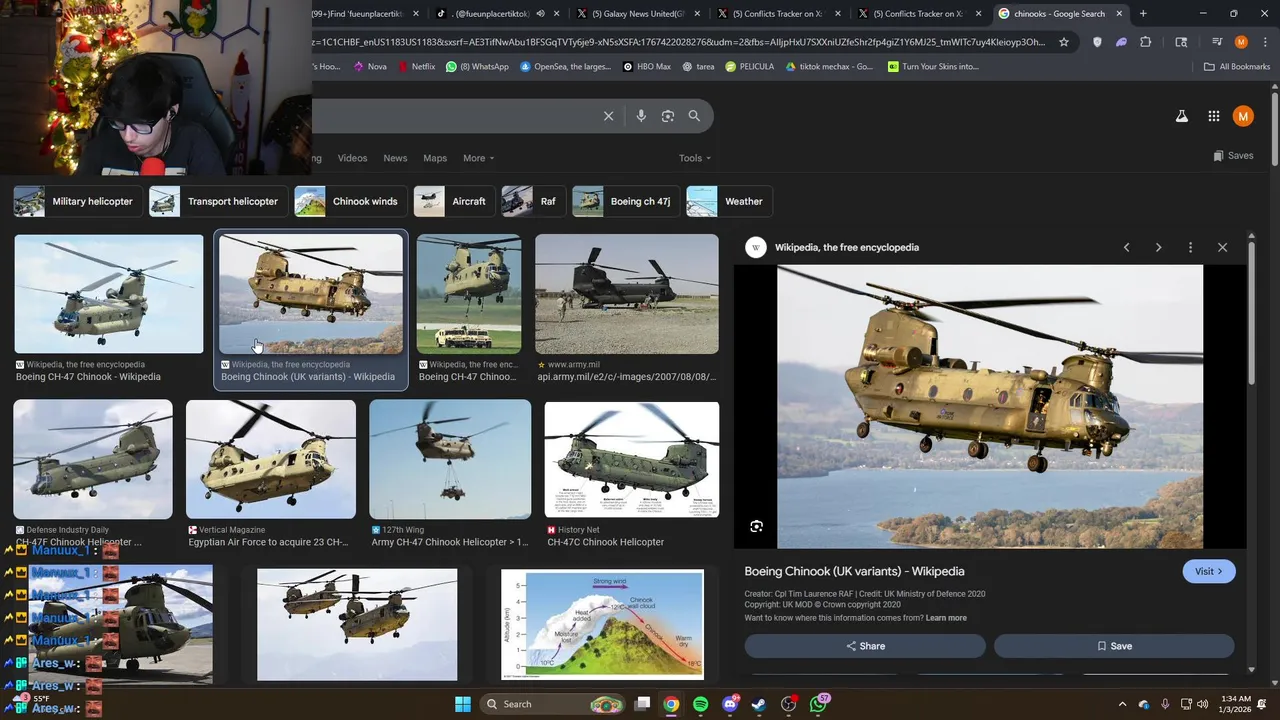The width and height of the screenshot is (1280, 720).
Task: Open Discord from the taskbar
Action: tap(730, 704)
